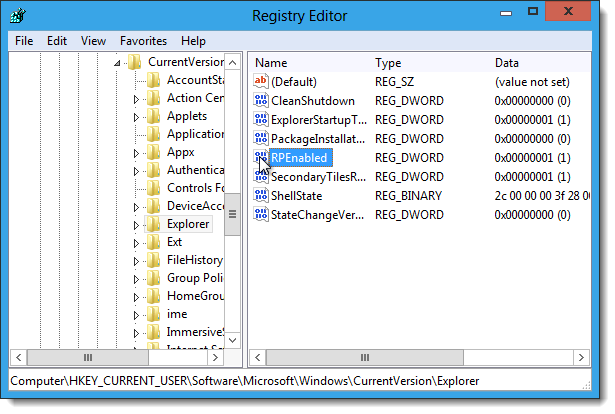Expand the ime key
615x414 pixels.
pos(136,316)
